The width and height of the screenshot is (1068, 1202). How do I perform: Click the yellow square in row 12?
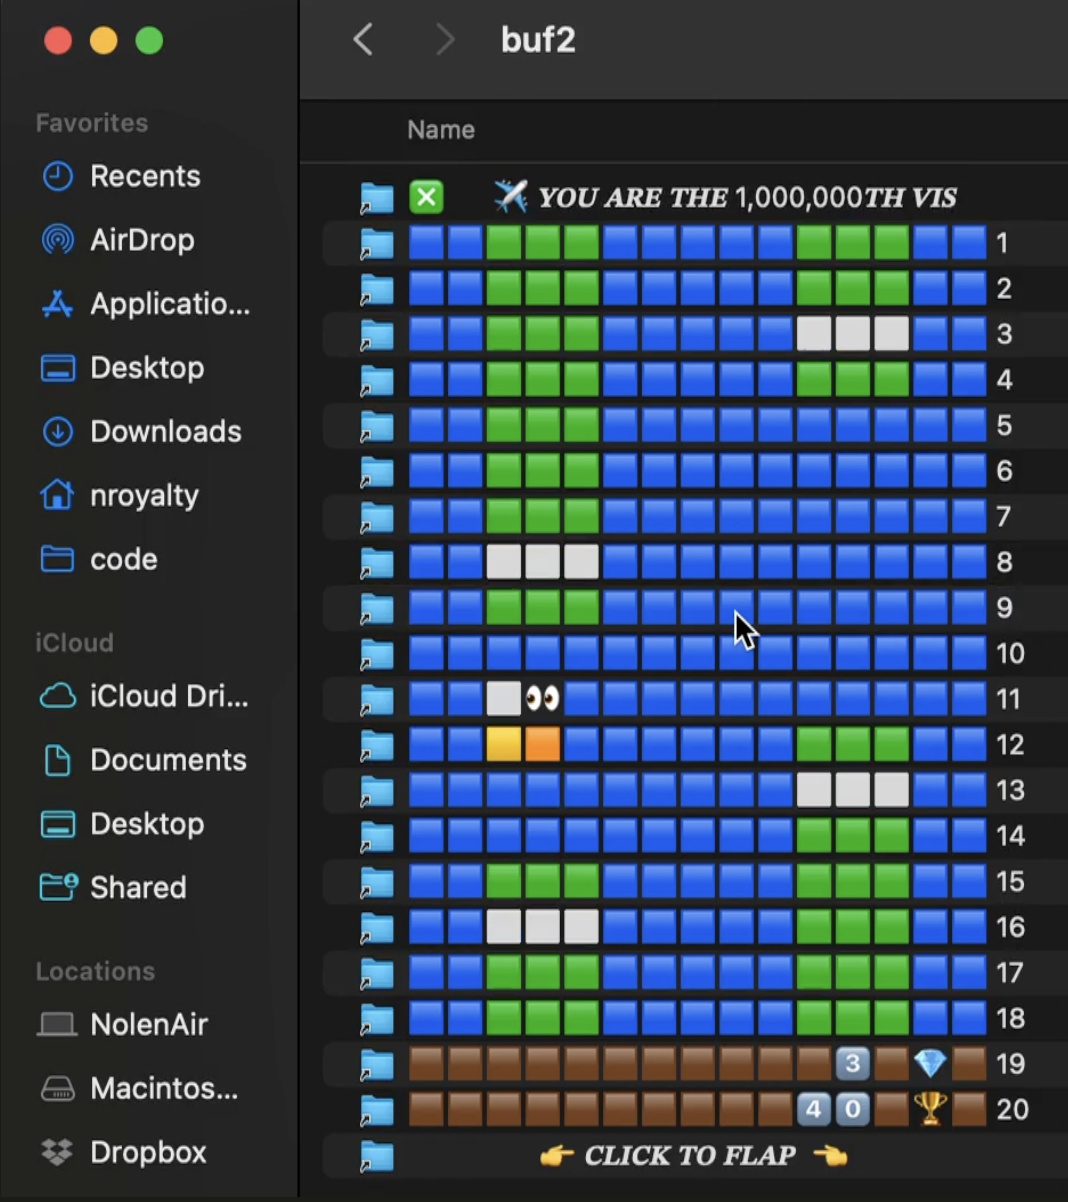(503, 744)
